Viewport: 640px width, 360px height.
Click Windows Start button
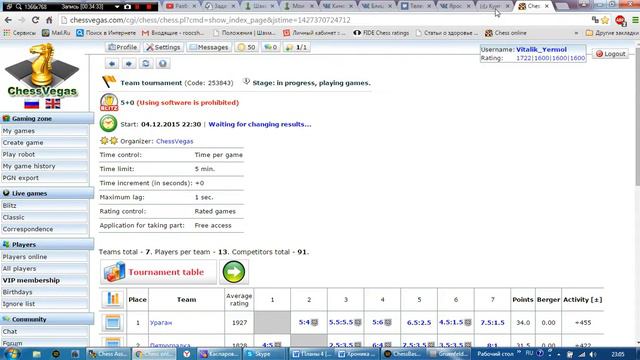click(x=11, y=353)
